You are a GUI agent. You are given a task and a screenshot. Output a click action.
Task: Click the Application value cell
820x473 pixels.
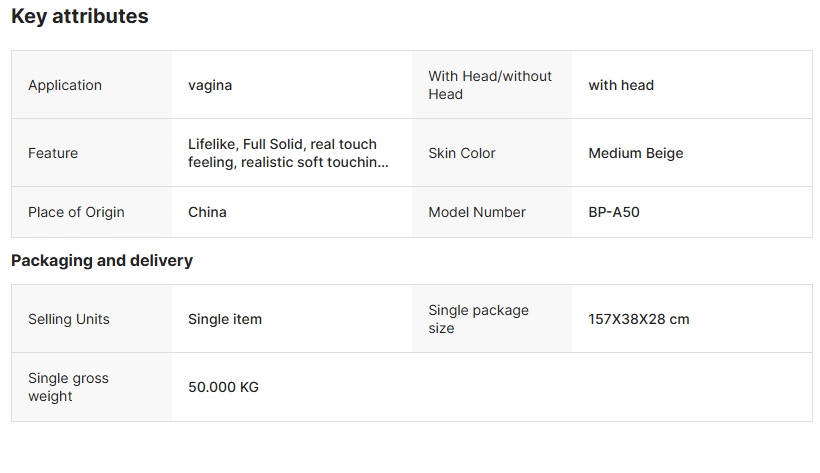pos(210,85)
